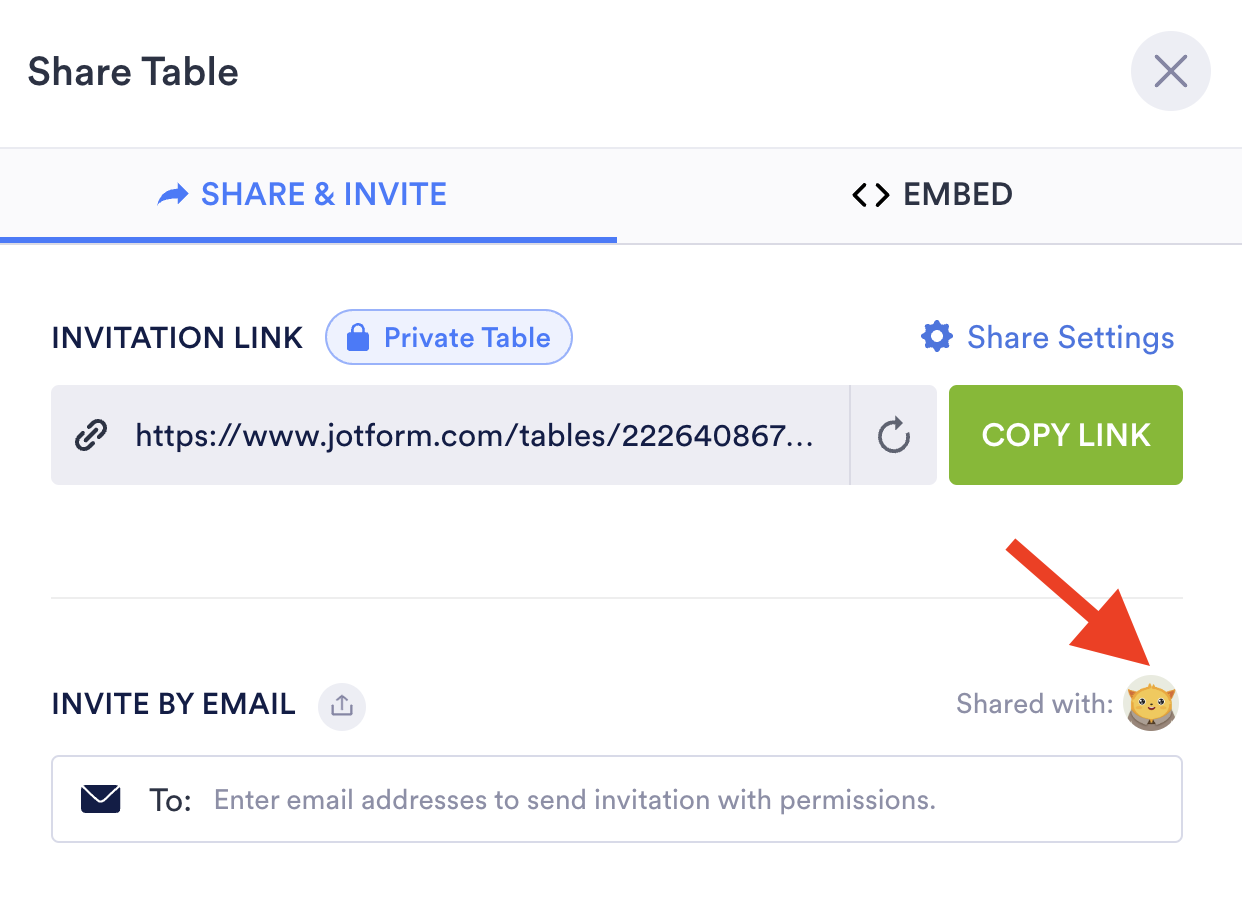
Task: Click the chain link icon
Action: click(92, 436)
